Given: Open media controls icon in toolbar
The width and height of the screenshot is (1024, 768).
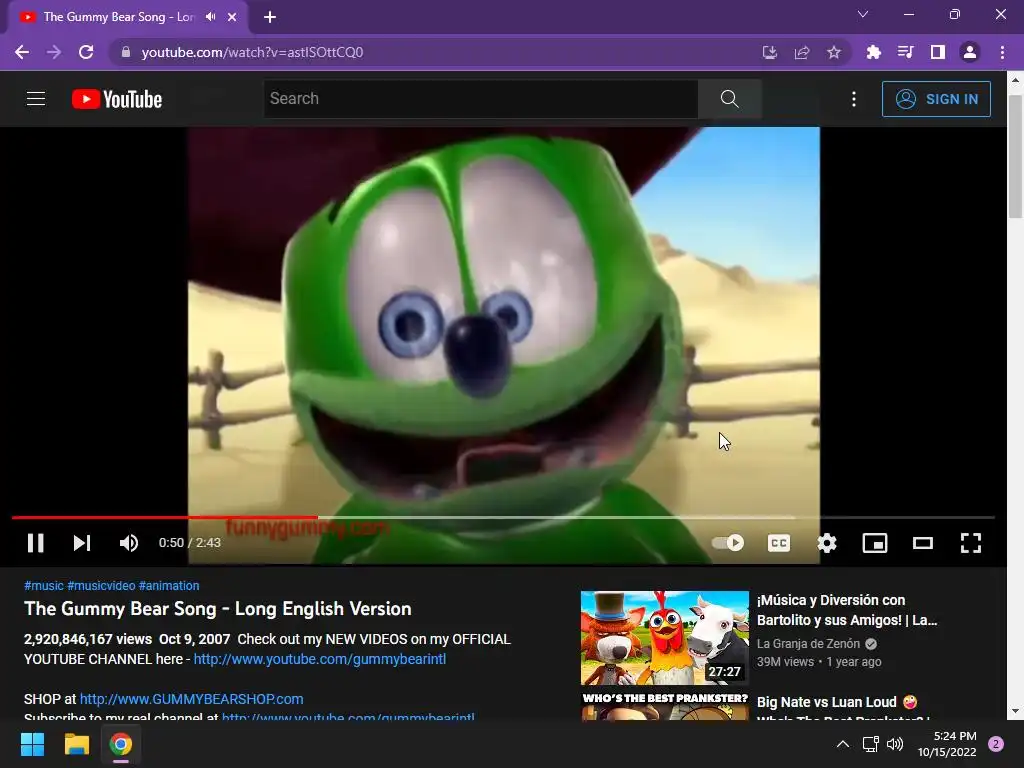Looking at the screenshot, I should tap(905, 52).
